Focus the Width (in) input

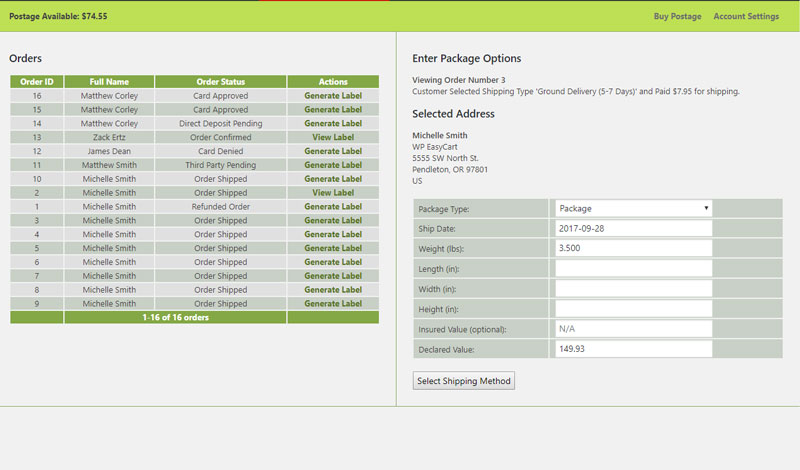[x=634, y=289]
